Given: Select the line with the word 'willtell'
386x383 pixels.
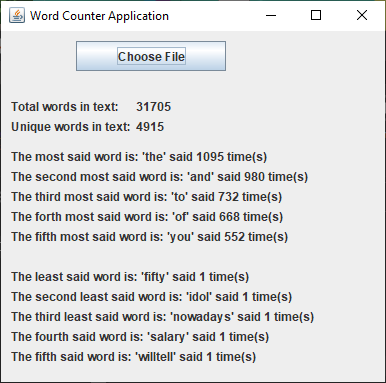Looking at the screenshot, I should click(133, 357).
